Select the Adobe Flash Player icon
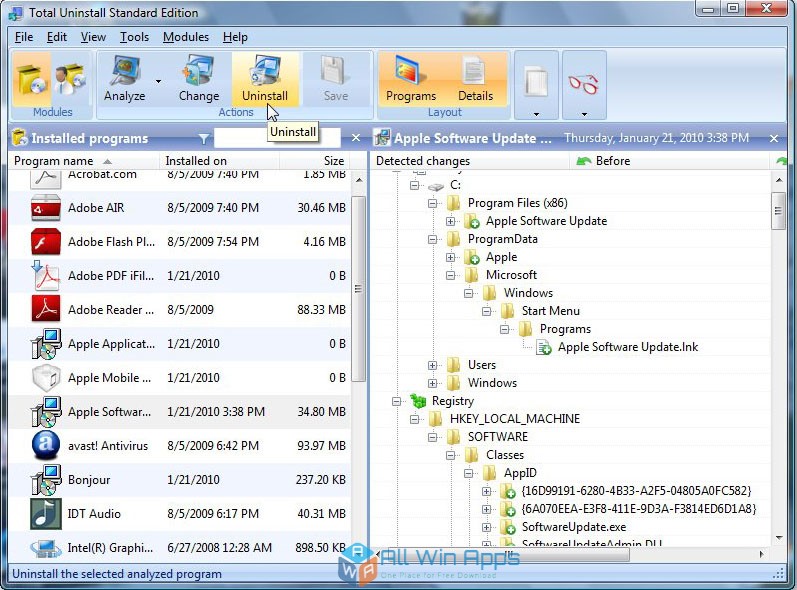Image resolution: width=797 pixels, height=590 pixels. [46, 242]
